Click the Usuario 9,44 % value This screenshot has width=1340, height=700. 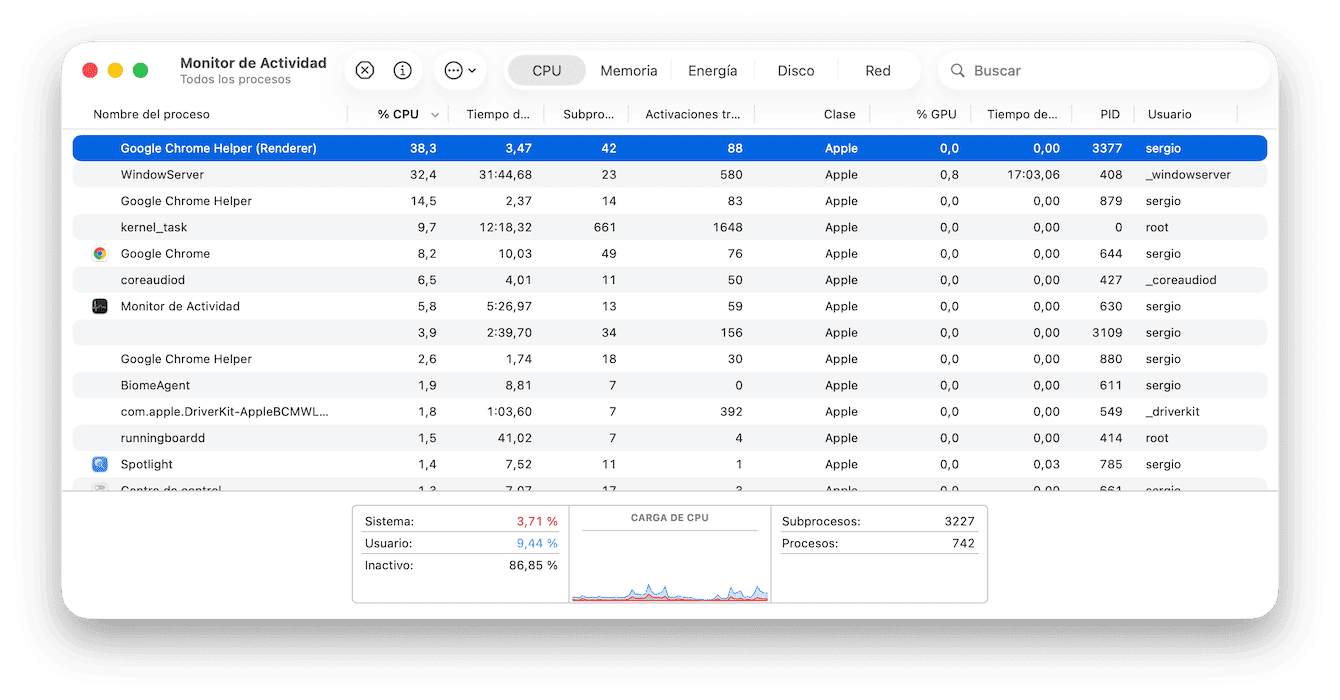tap(537, 544)
